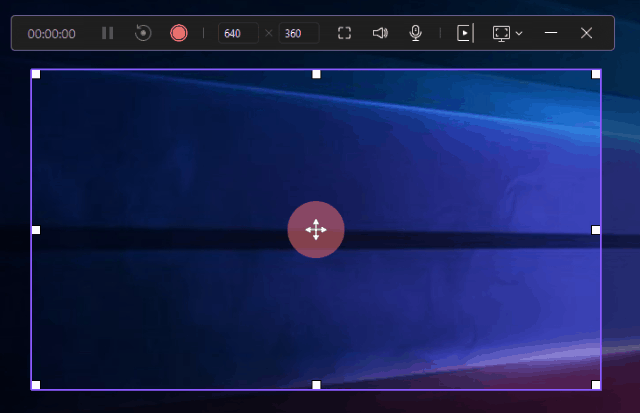Click the bottom-right corner resize handle

pyautogui.click(x=596, y=385)
